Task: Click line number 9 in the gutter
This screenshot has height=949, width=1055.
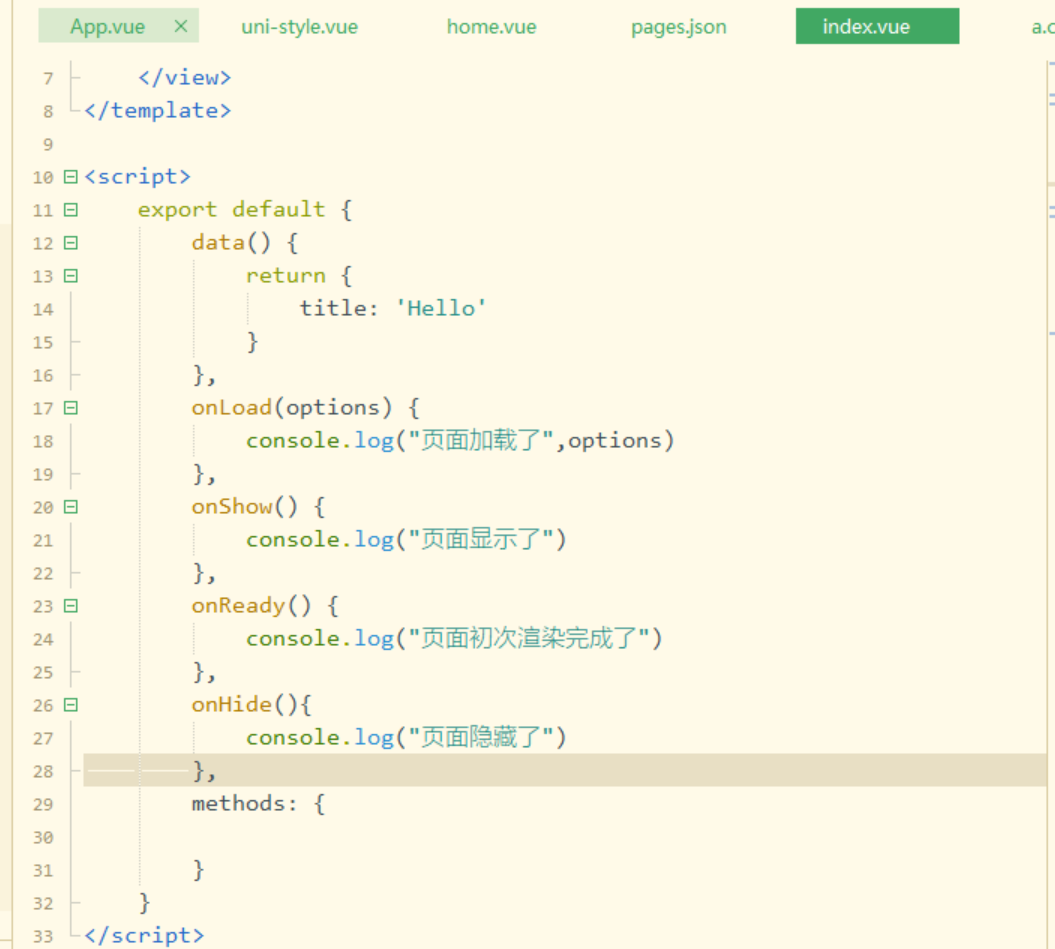Action: pyautogui.click(x=48, y=145)
